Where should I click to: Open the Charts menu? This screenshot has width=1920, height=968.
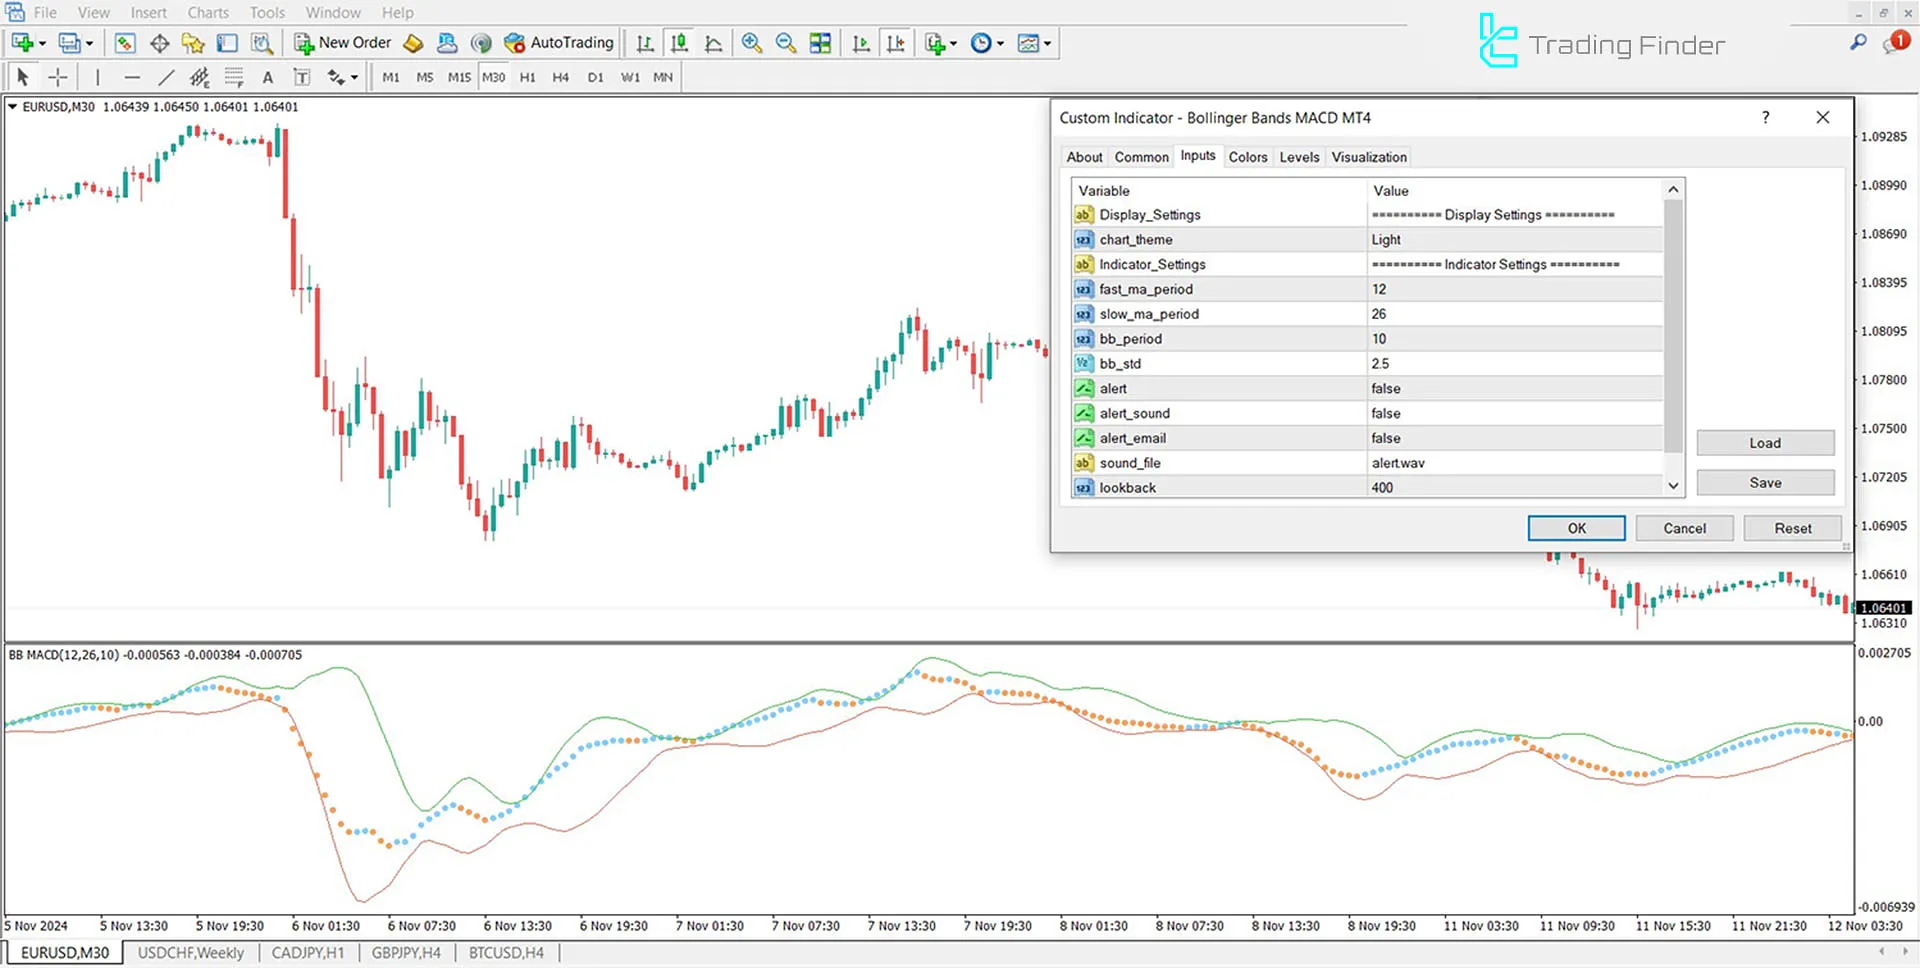point(207,12)
